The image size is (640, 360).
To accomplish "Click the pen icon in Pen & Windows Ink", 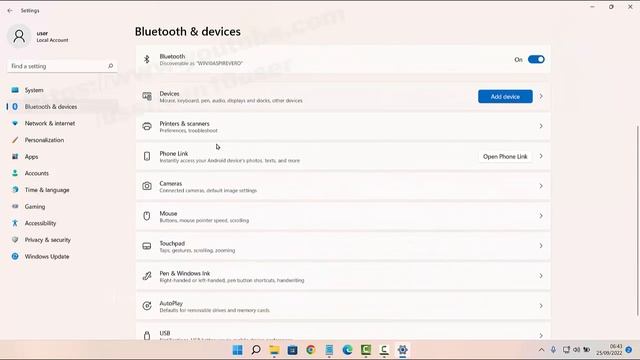I will (x=147, y=276).
